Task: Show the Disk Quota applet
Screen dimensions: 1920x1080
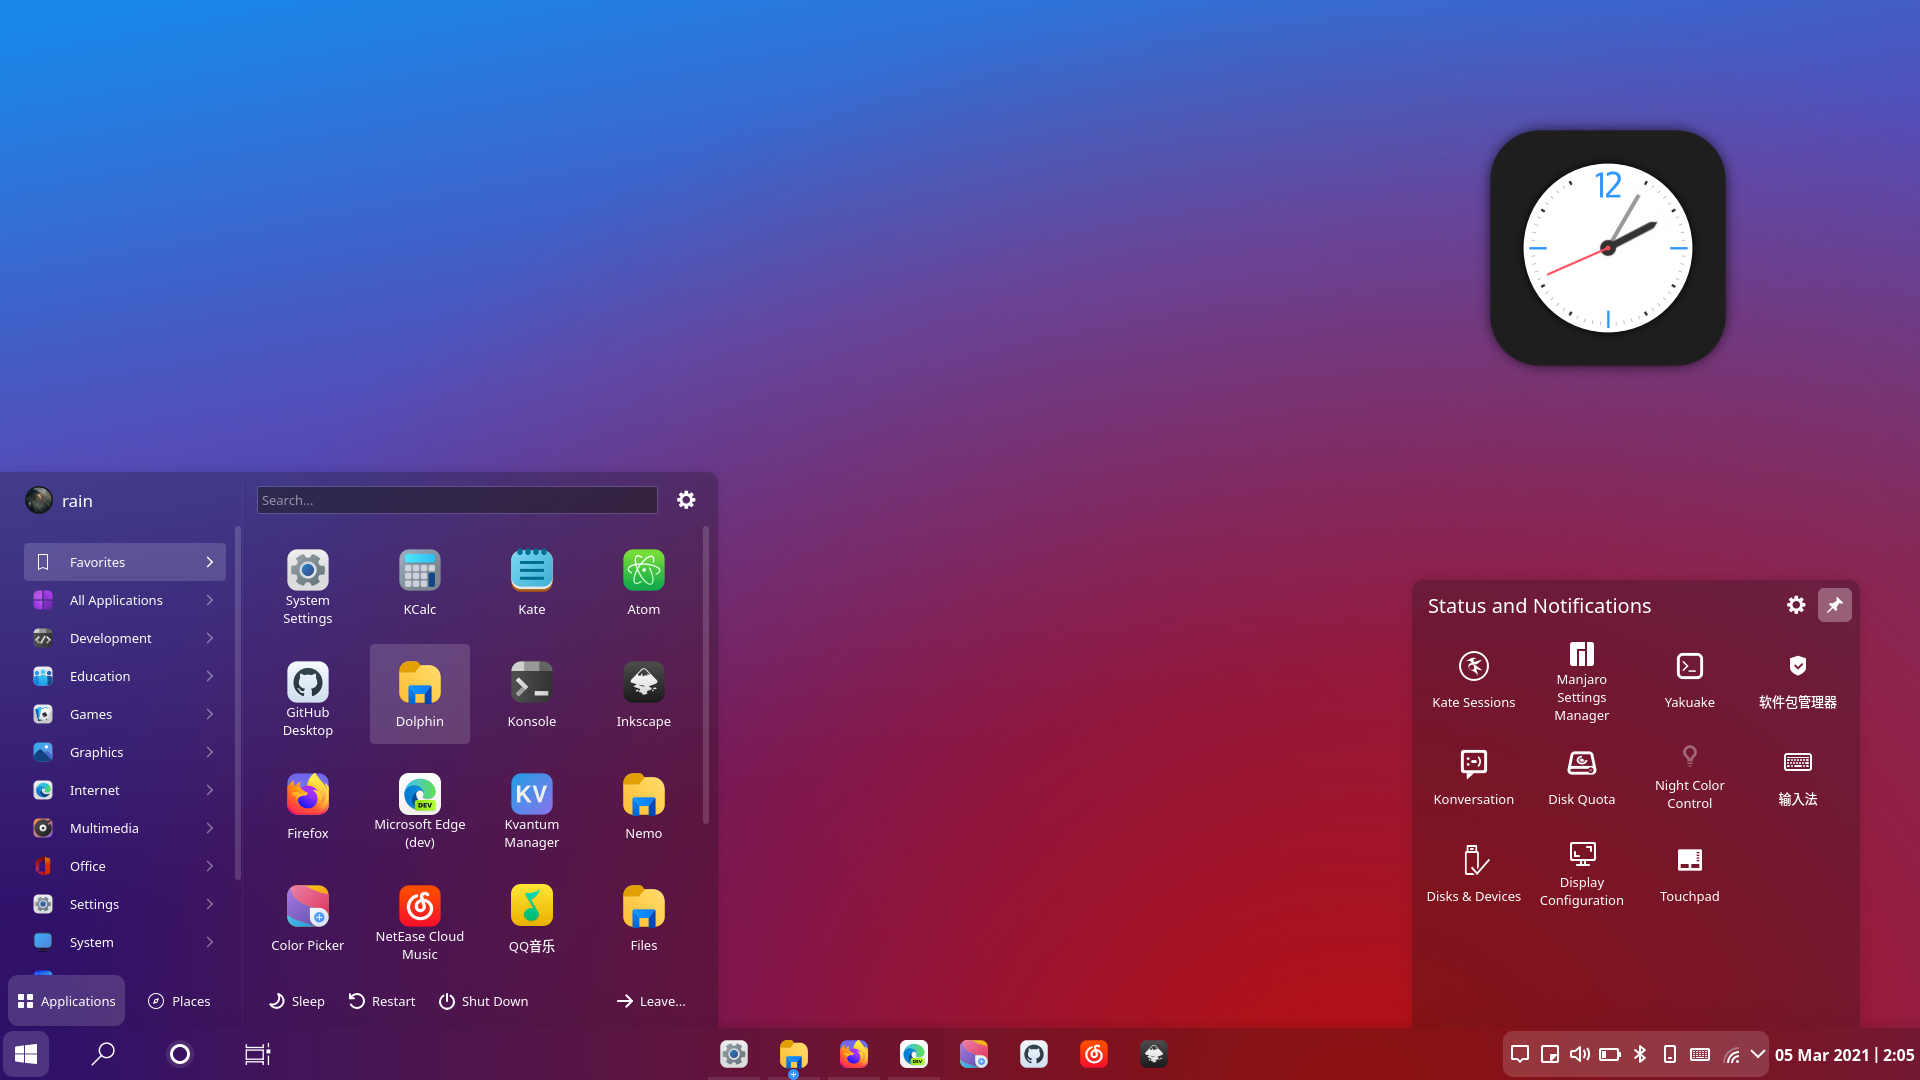Action: pyautogui.click(x=1581, y=777)
